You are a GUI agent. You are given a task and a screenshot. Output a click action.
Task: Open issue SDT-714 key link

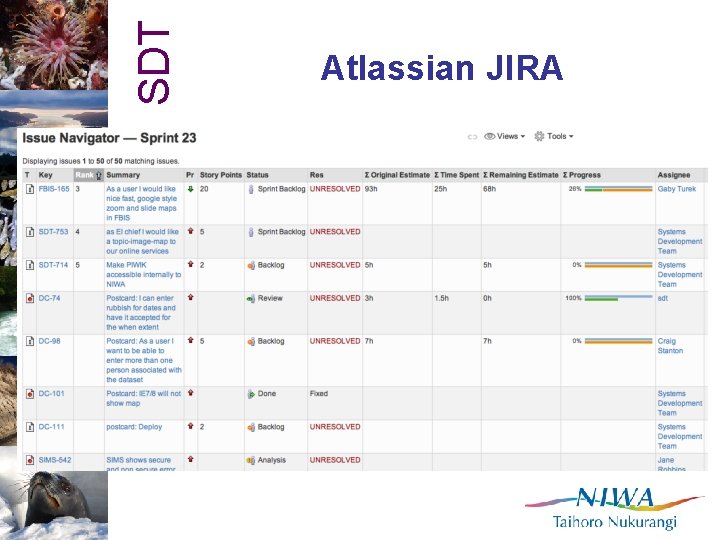coord(53,265)
